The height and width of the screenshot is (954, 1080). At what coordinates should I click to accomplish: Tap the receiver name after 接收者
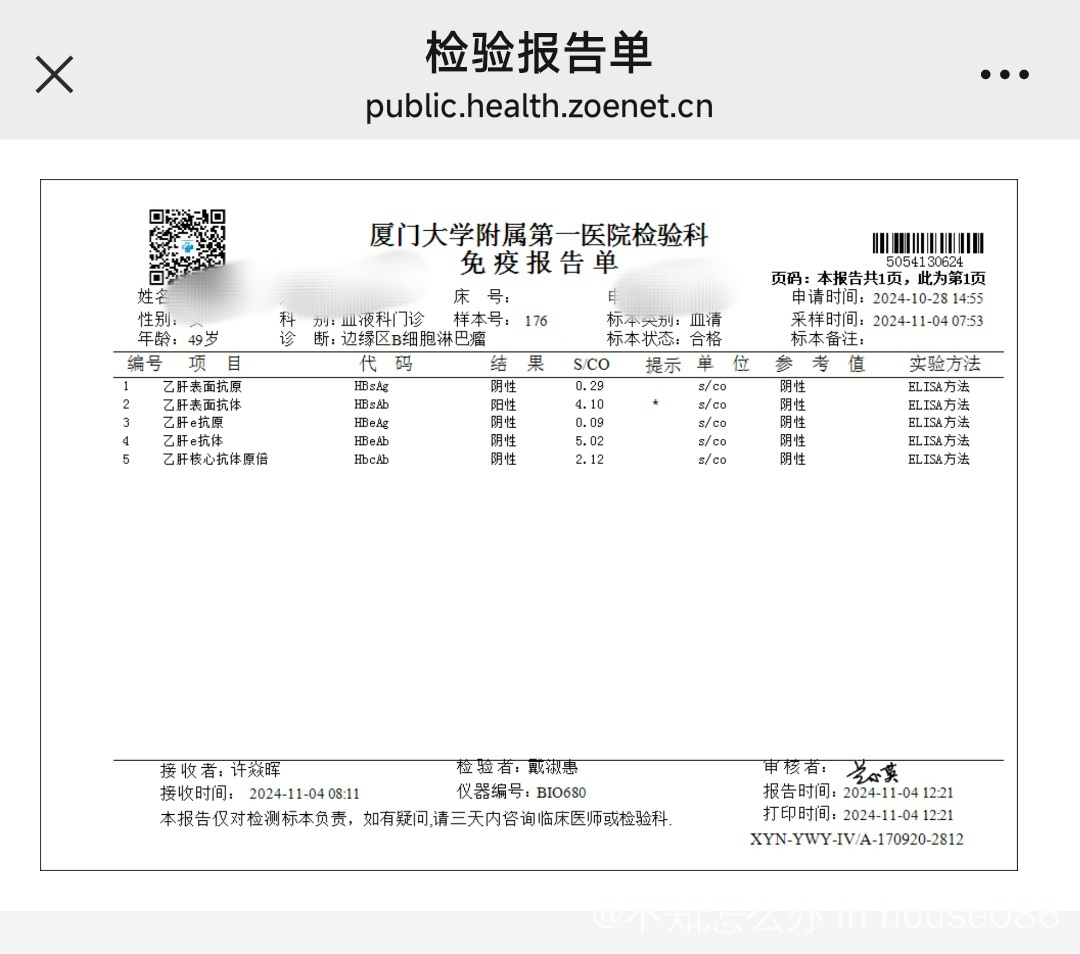[x=256, y=770]
